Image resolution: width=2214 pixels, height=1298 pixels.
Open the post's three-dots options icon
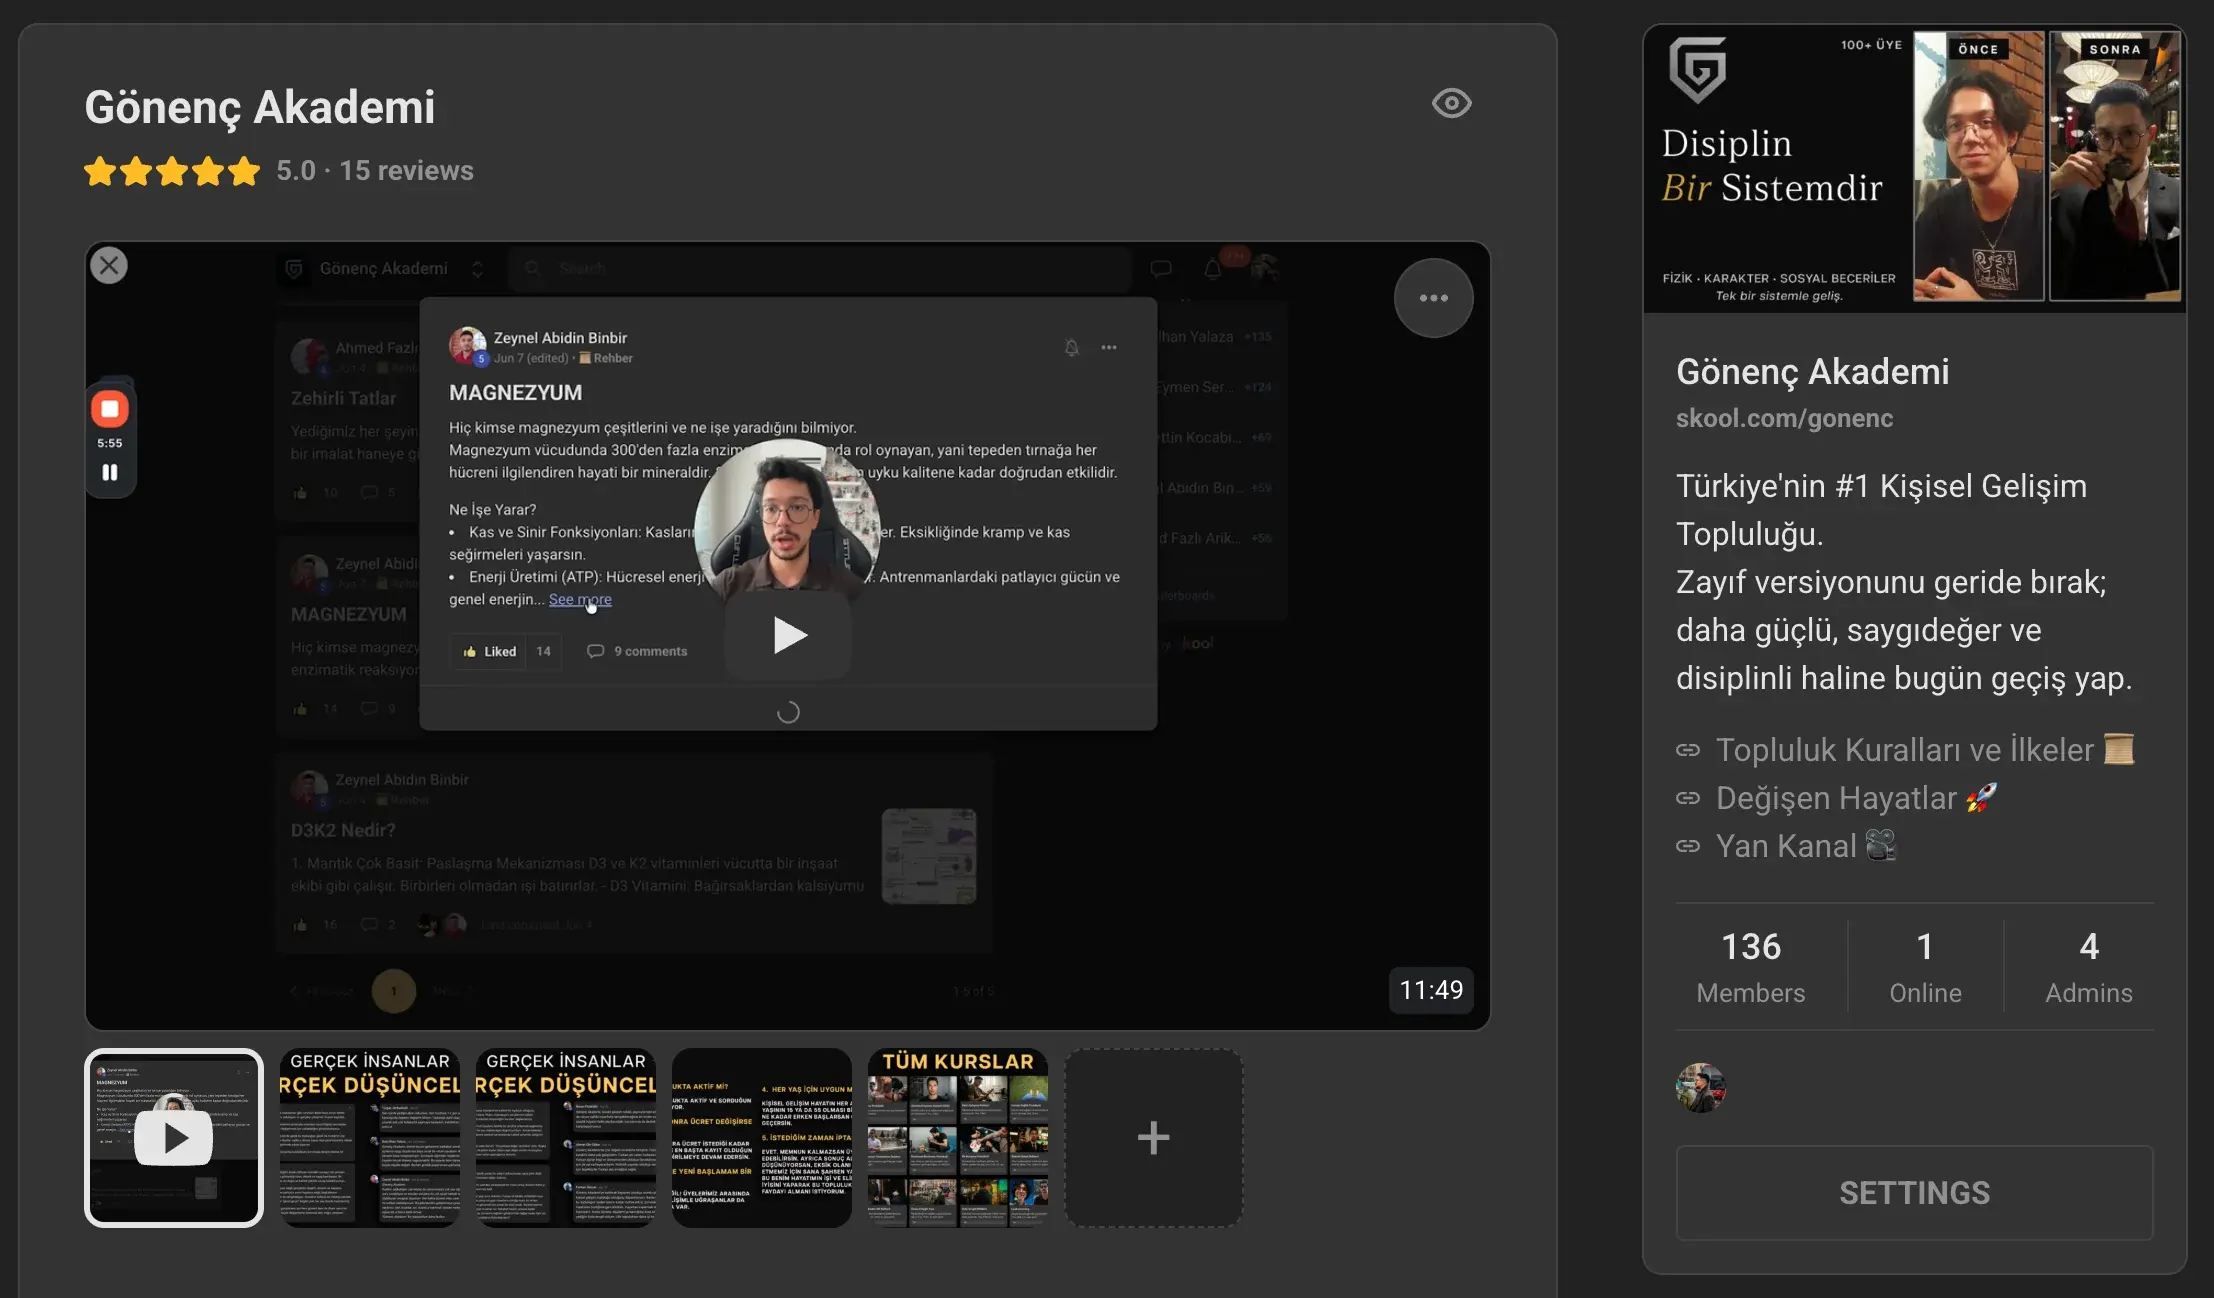(x=1109, y=347)
